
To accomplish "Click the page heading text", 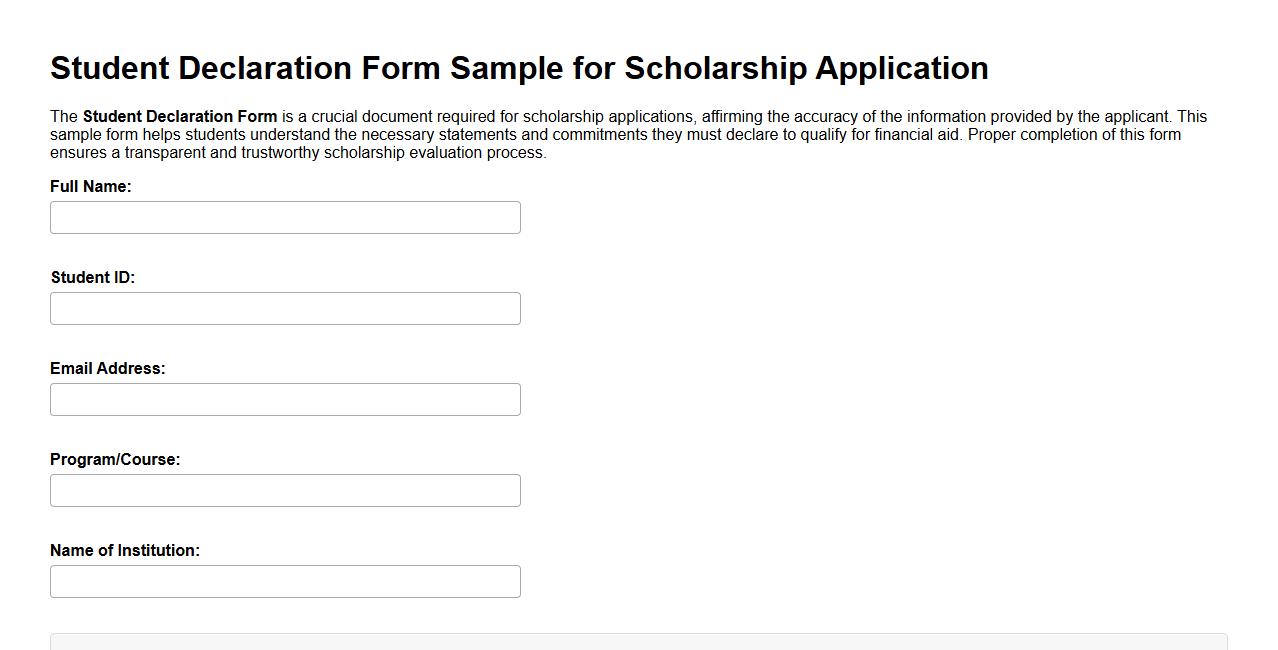I will [519, 68].
